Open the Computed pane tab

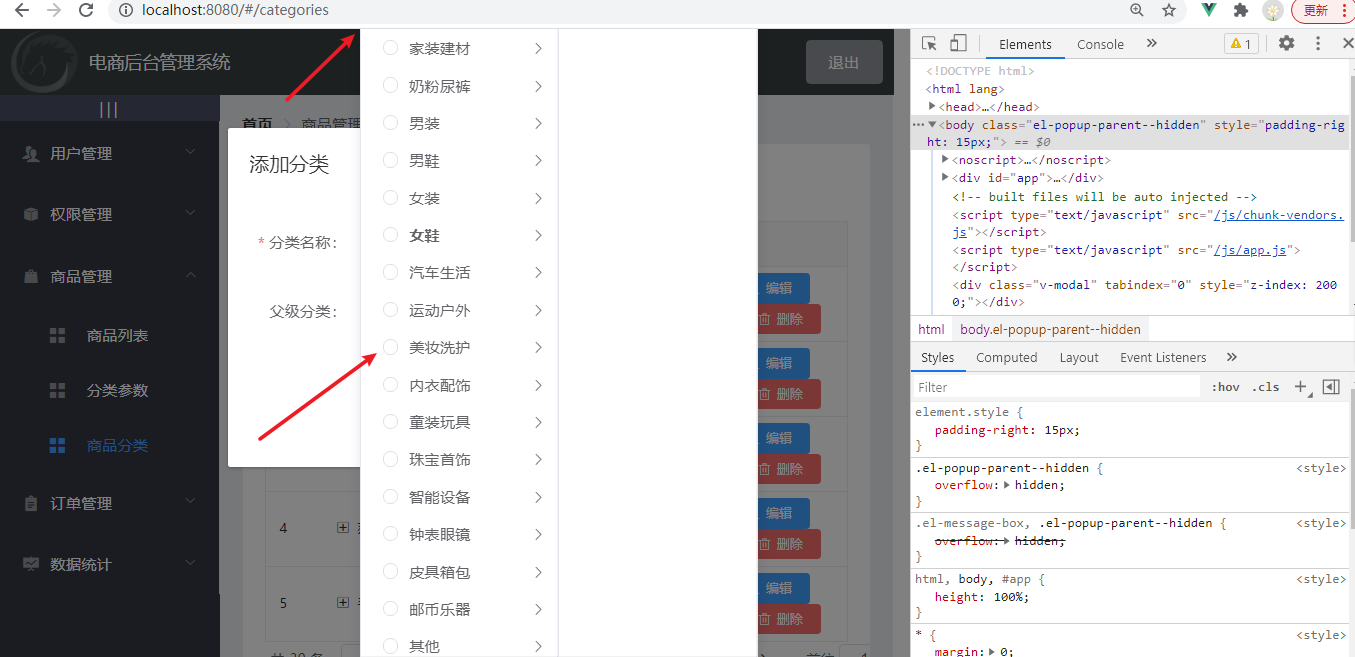tap(1007, 357)
